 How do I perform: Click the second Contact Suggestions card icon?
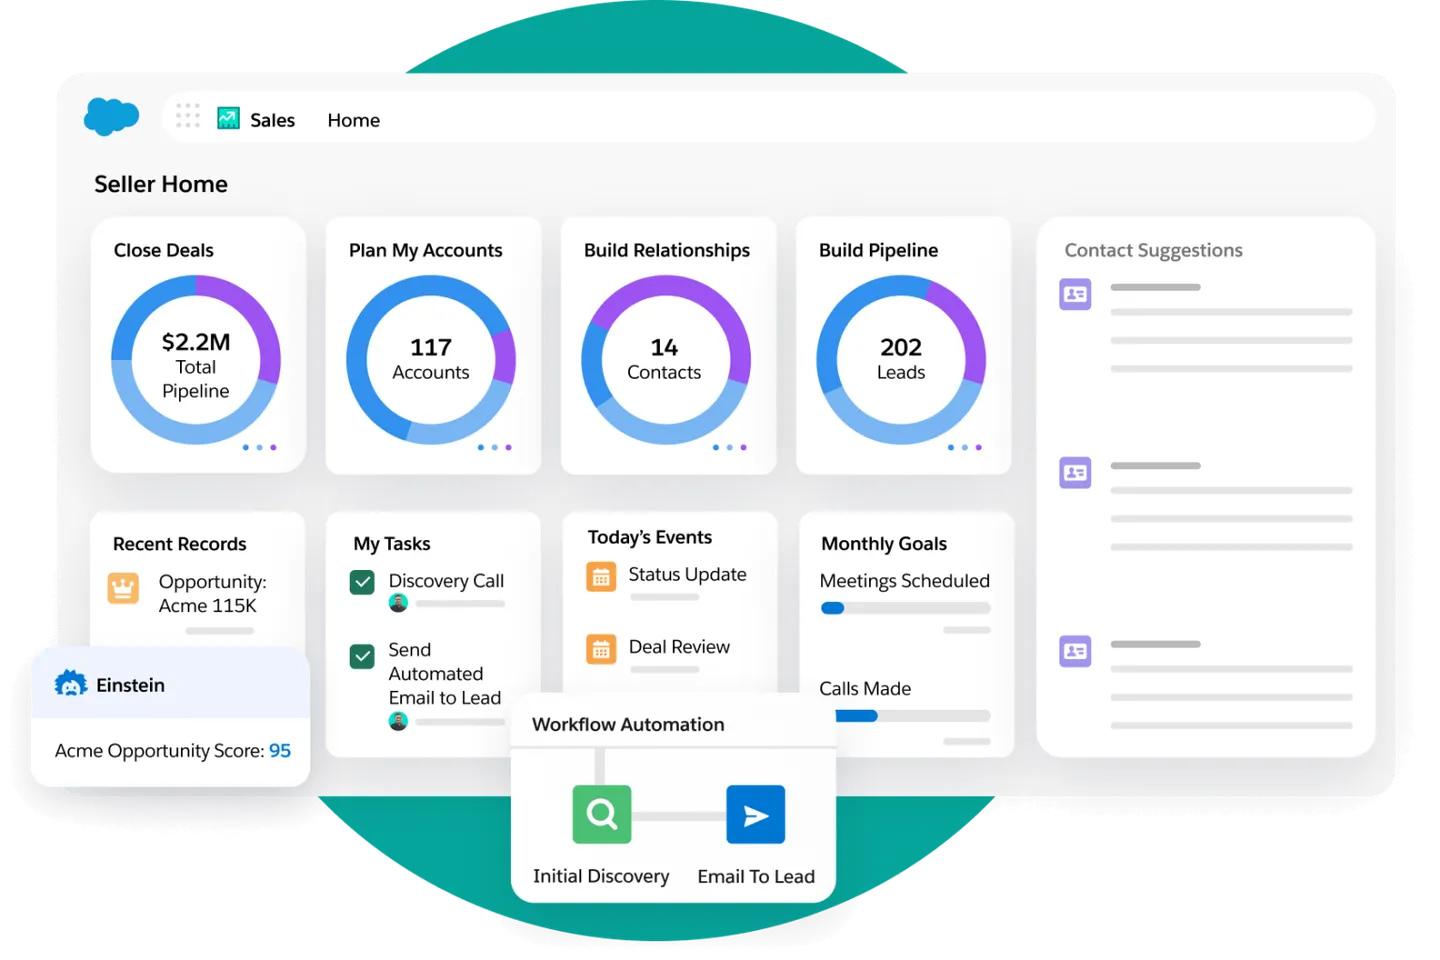coord(1076,473)
